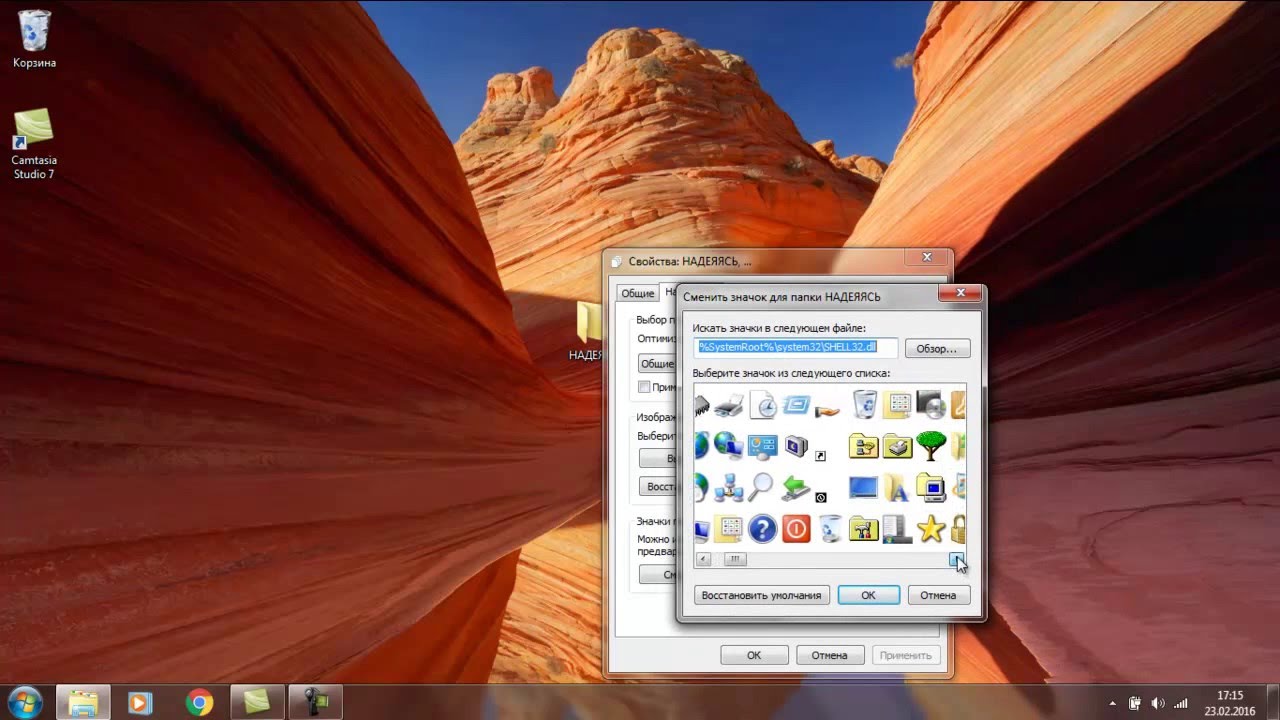1280x720 pixels.
Task: Select the folder with computer icon
Action: click(931, 487)
